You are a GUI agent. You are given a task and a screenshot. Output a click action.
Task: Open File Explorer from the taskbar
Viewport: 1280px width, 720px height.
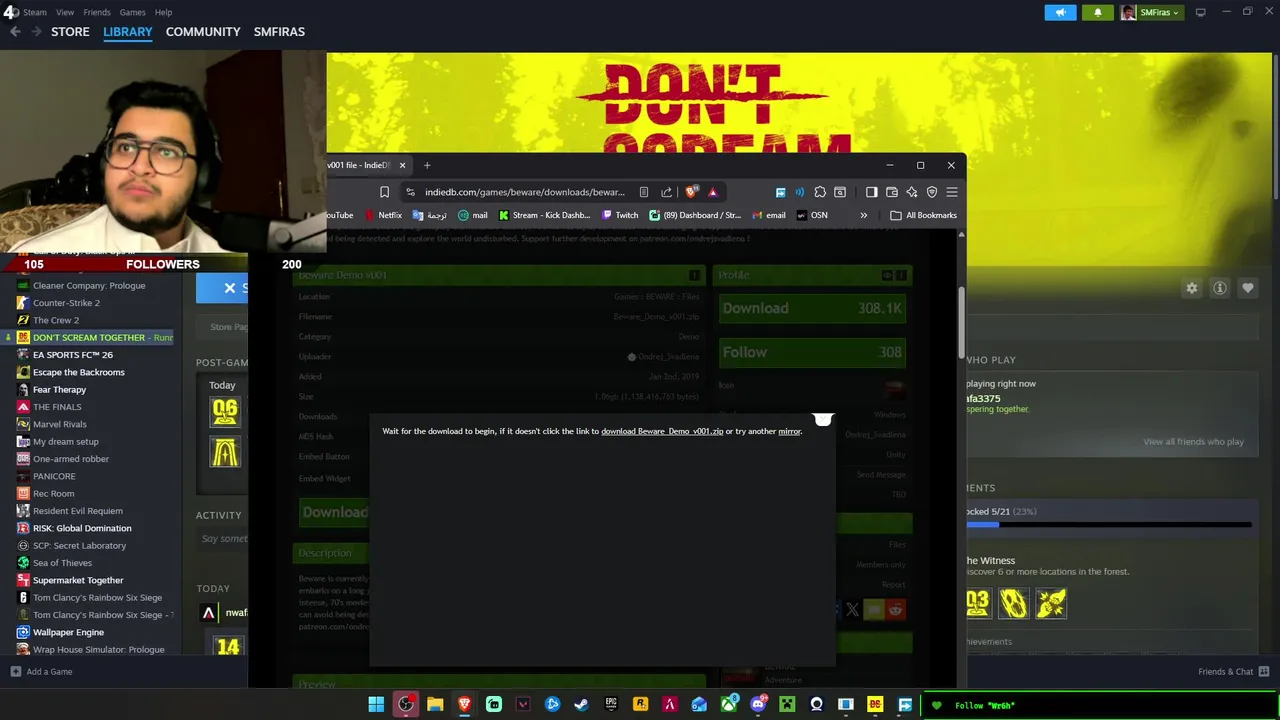click(x=435, y=704)
